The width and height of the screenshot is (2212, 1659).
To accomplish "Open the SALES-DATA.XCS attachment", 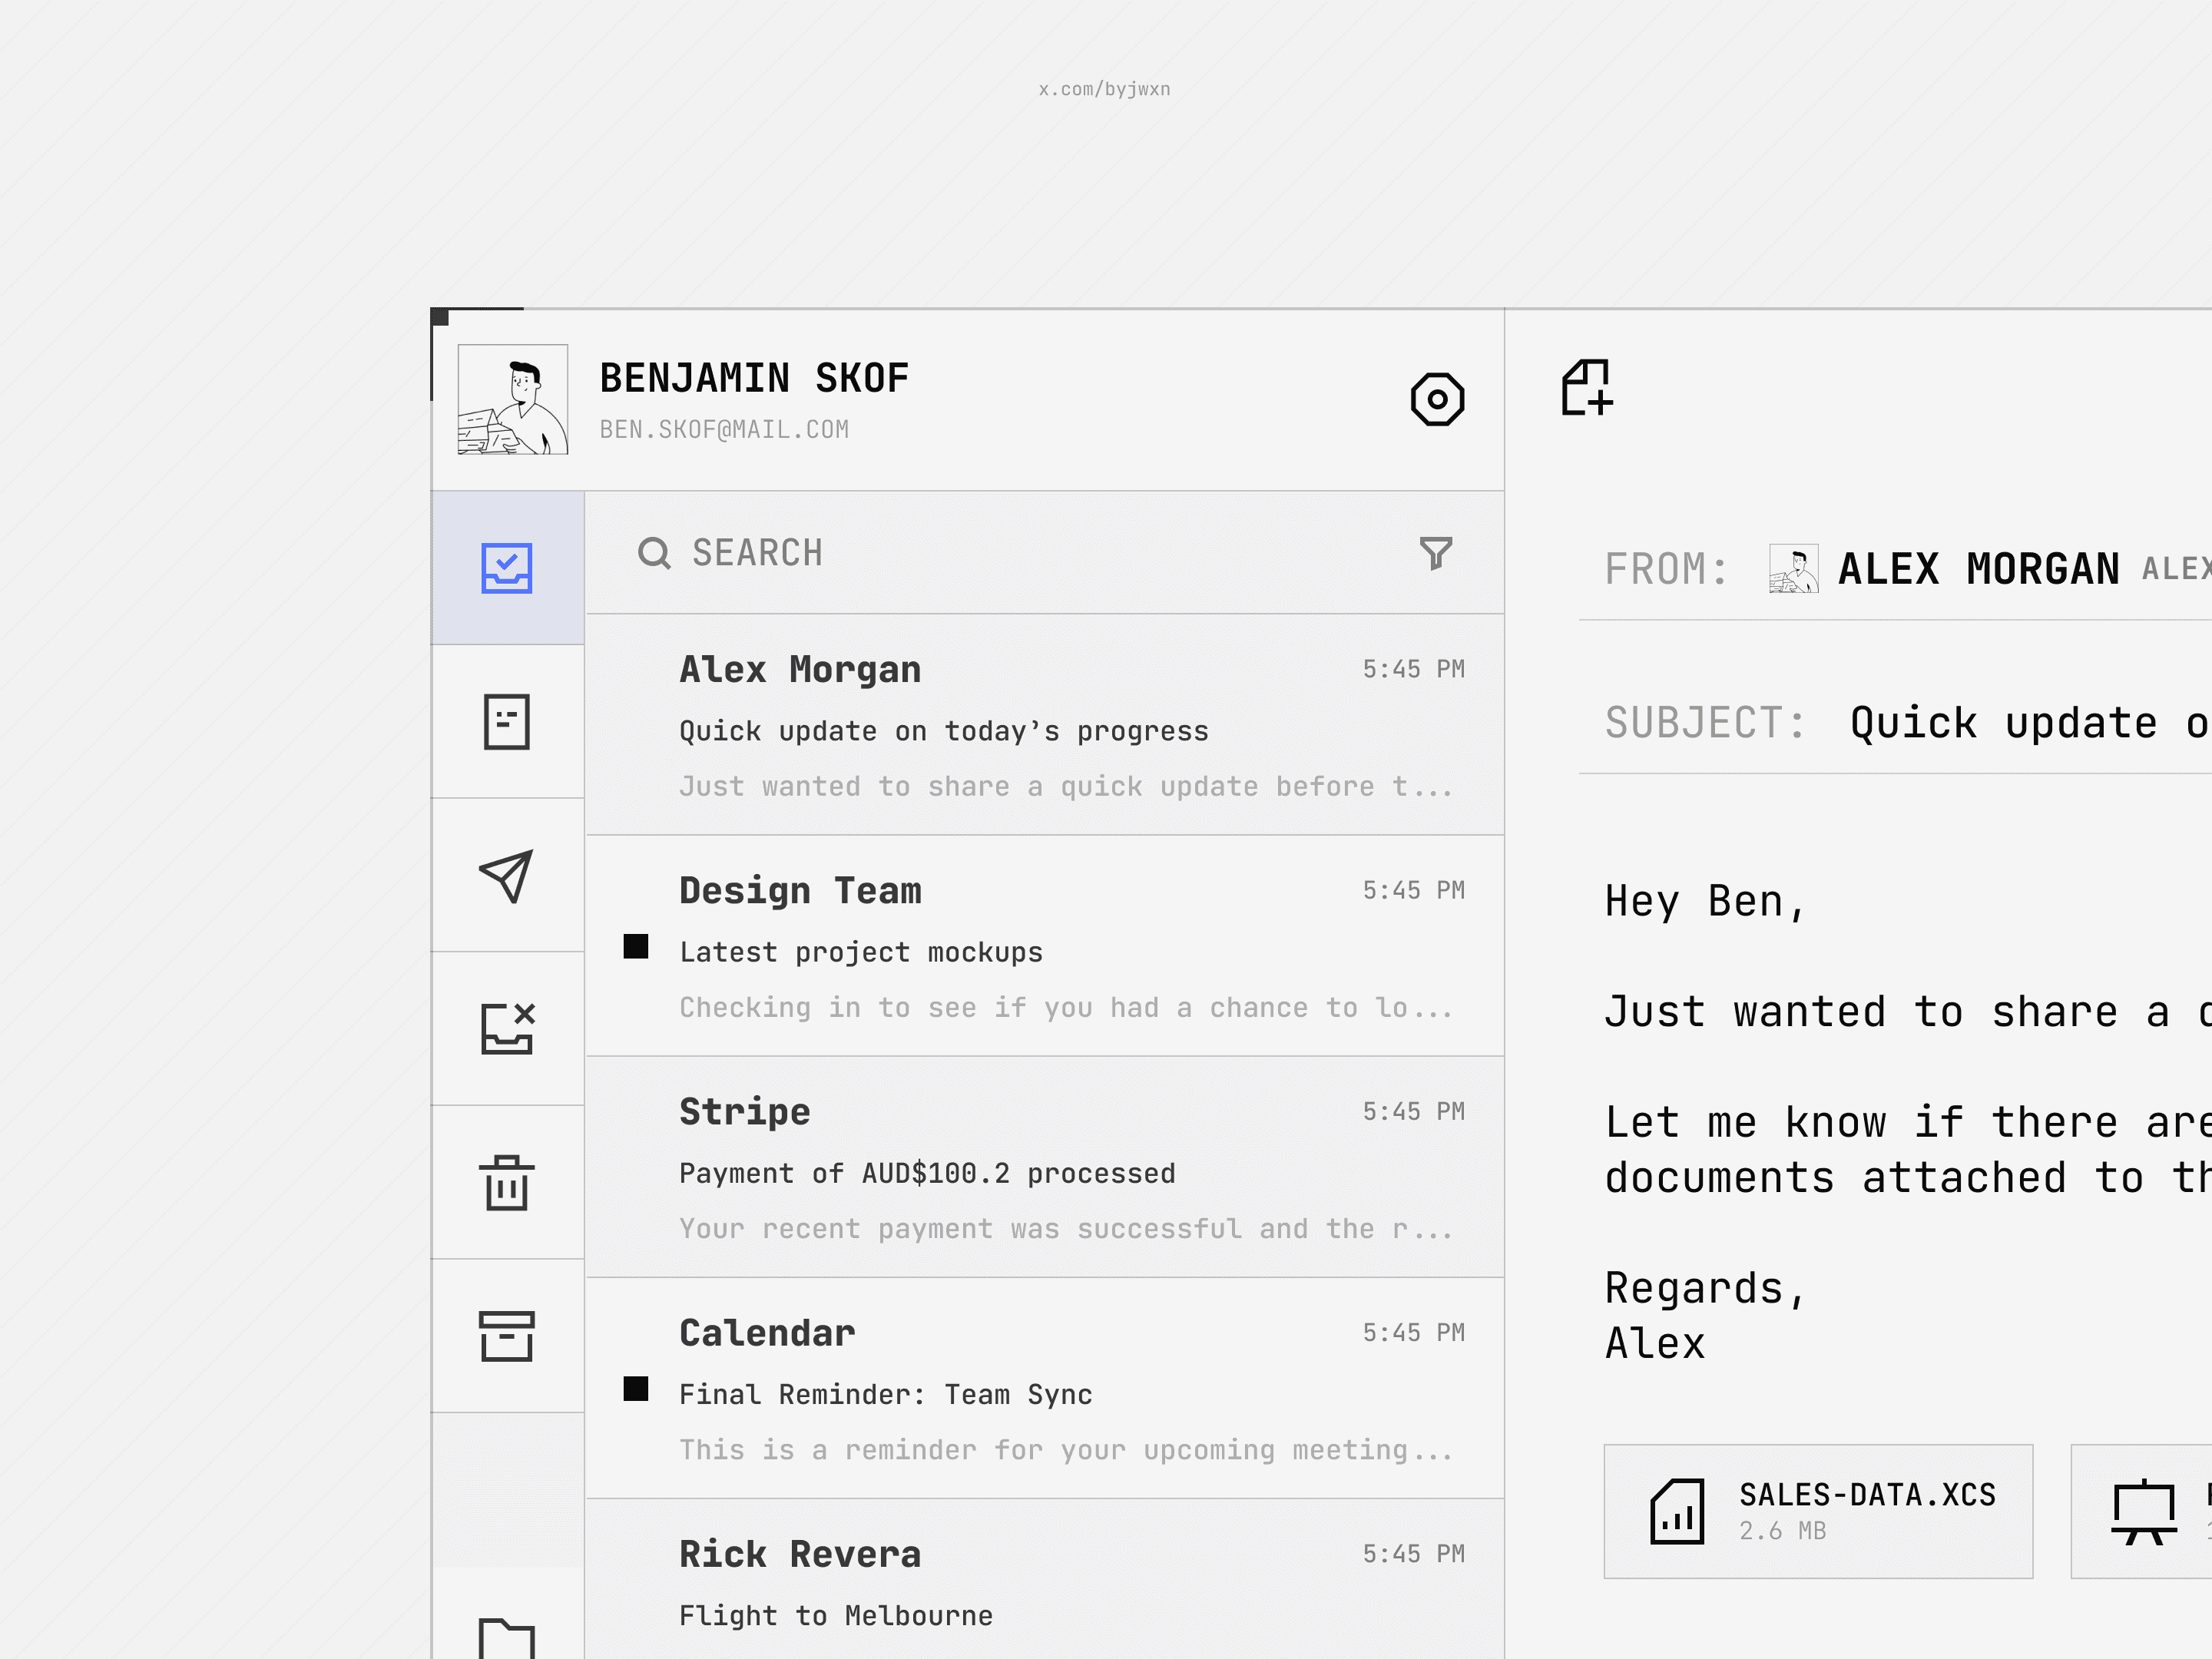I will point(1817,1511).
